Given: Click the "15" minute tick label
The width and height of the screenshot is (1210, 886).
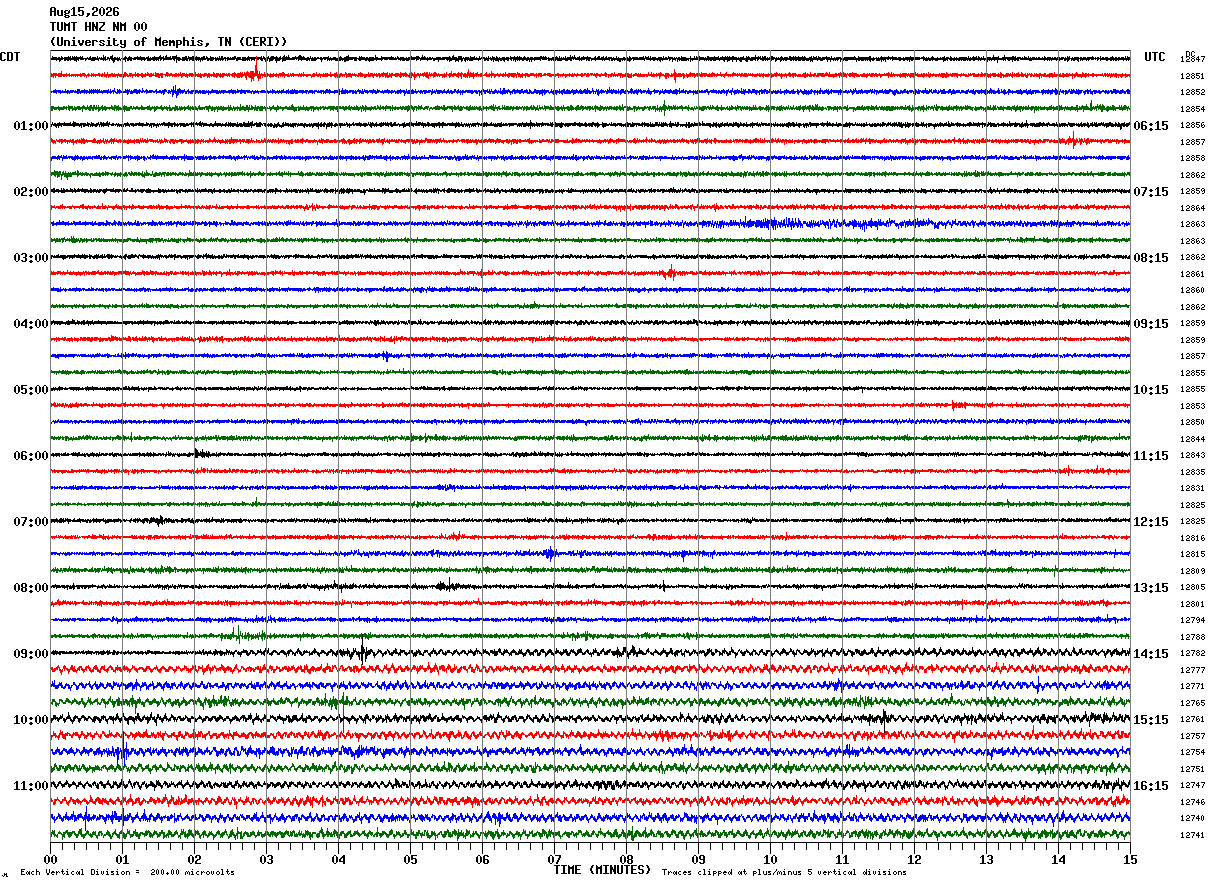Looking at the screenshot, I should pos(1130,859).
